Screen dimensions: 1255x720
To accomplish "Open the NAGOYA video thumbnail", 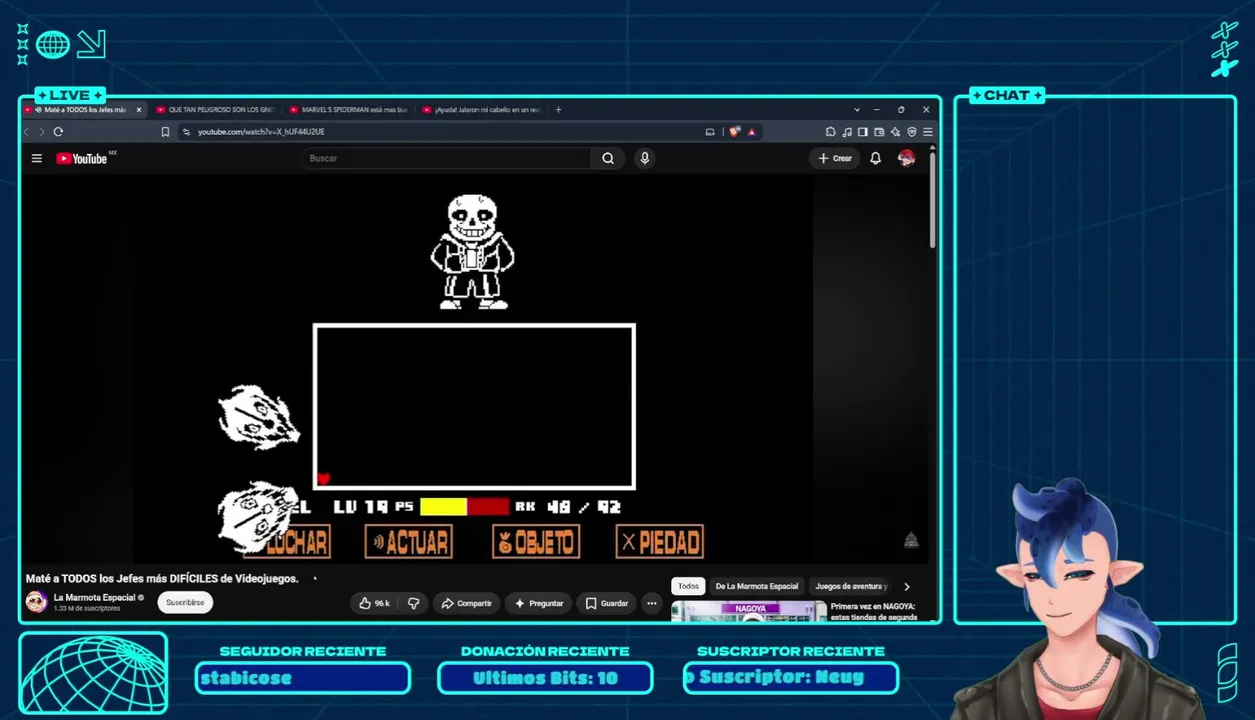I will [749, 611].
